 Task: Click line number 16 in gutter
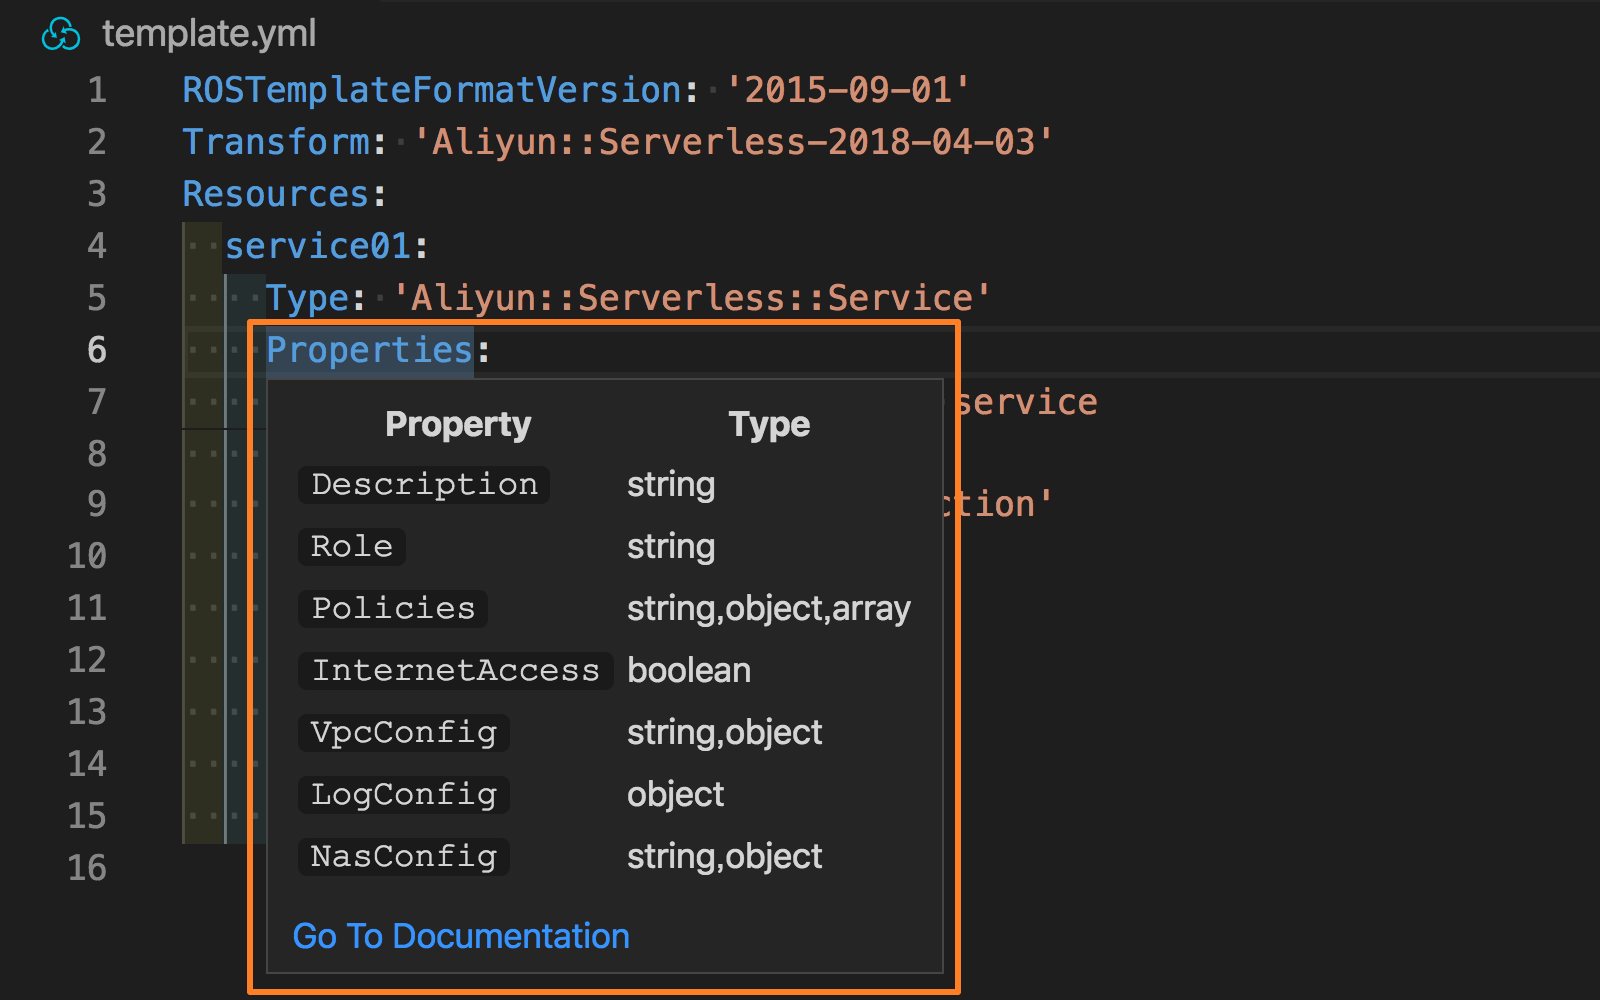point(87,868)
